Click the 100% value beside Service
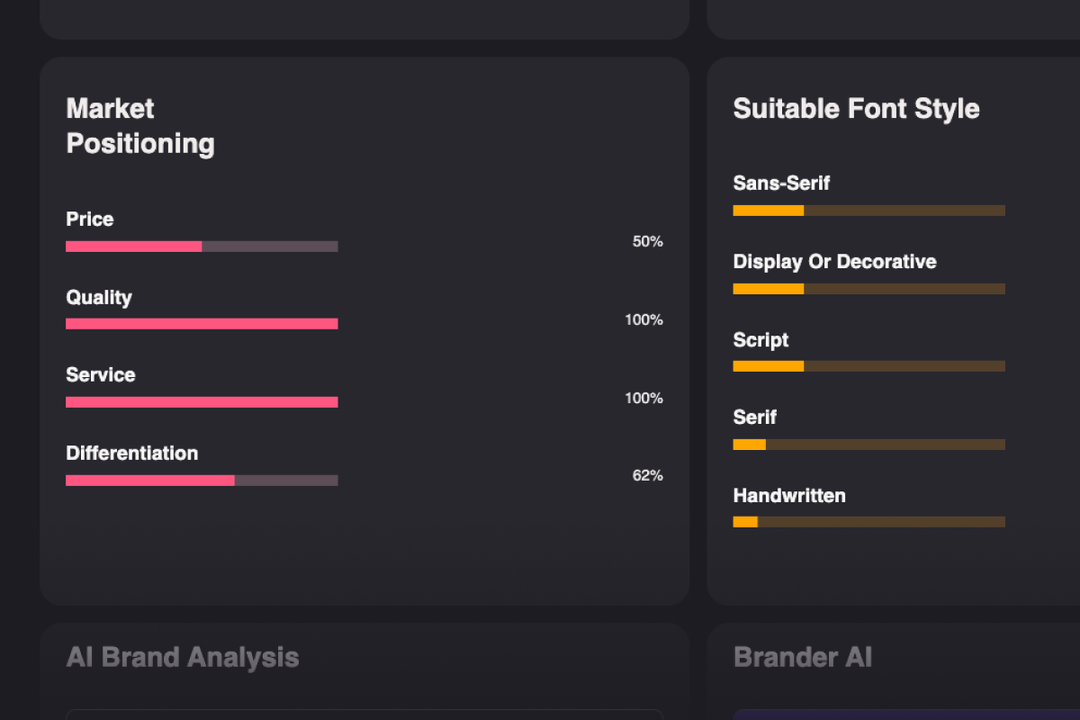The height and width of the screenshot is (720, 1080). coord(644,398)
